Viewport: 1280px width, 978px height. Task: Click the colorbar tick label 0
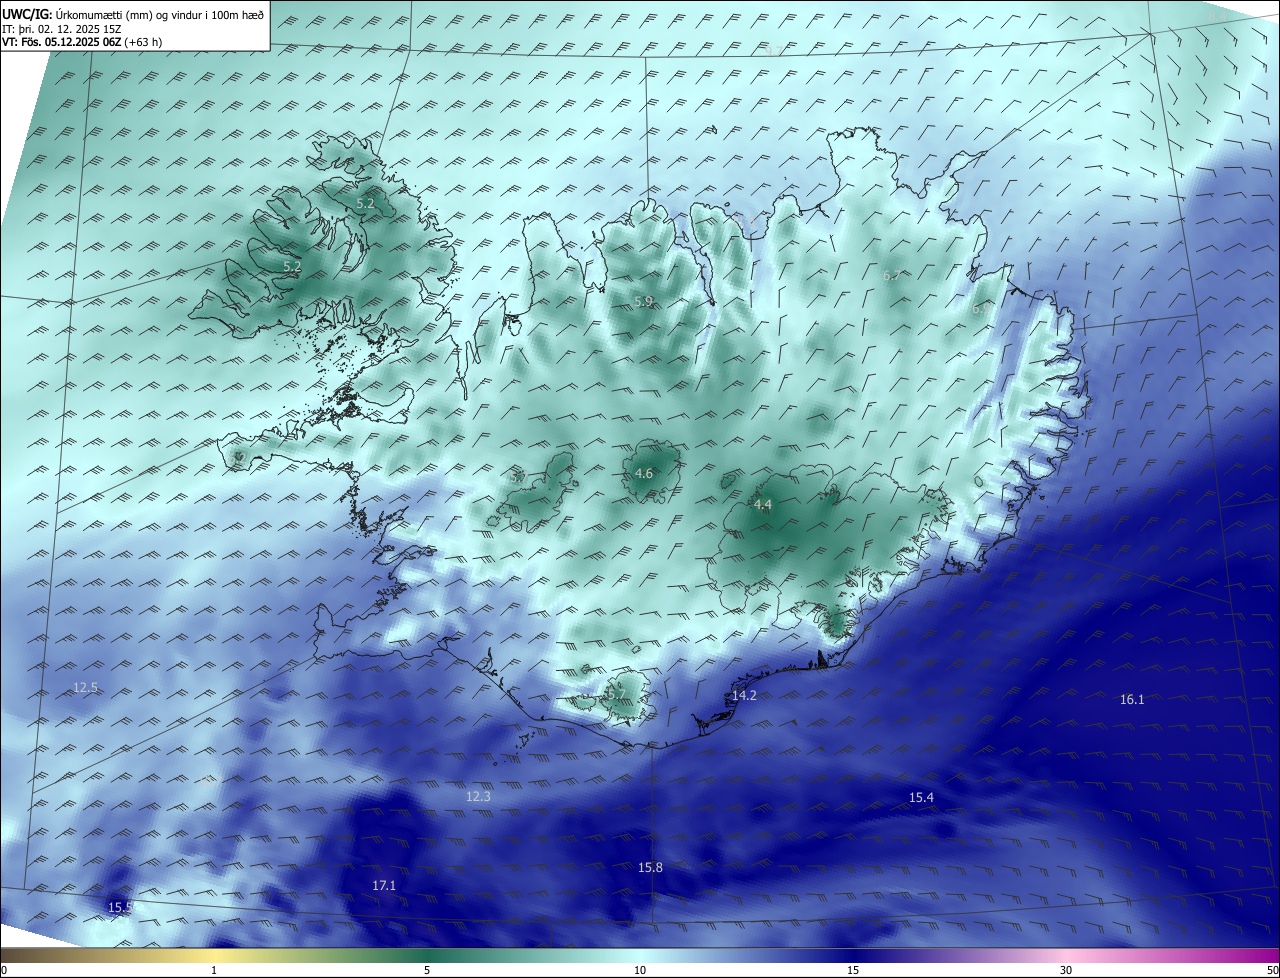click(x=4, y=970)
